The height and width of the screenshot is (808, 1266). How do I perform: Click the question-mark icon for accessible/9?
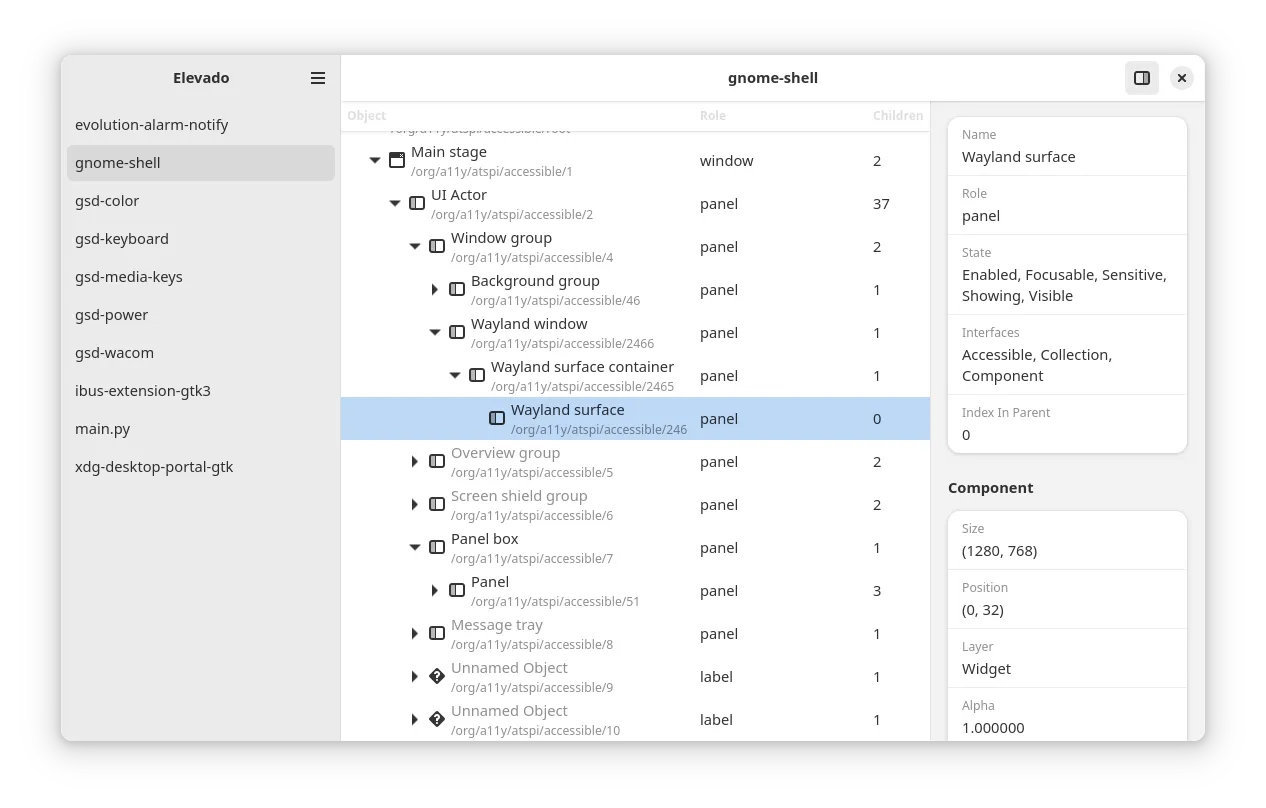click(437, 676)
